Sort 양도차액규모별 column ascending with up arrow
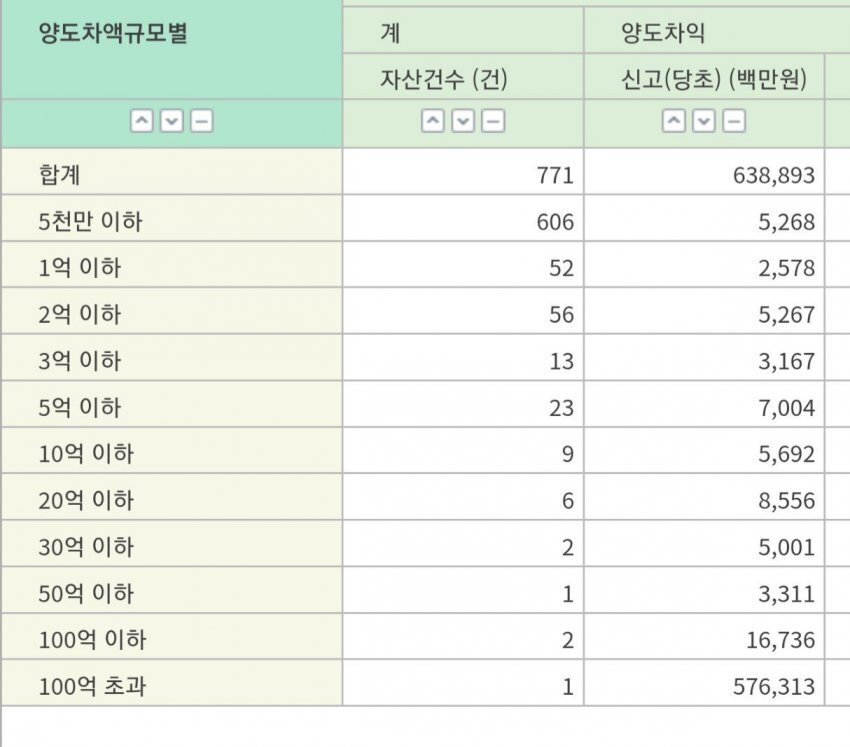Image resolution: width=850 pixels, height=747 pixels. (x=142, y=122)
